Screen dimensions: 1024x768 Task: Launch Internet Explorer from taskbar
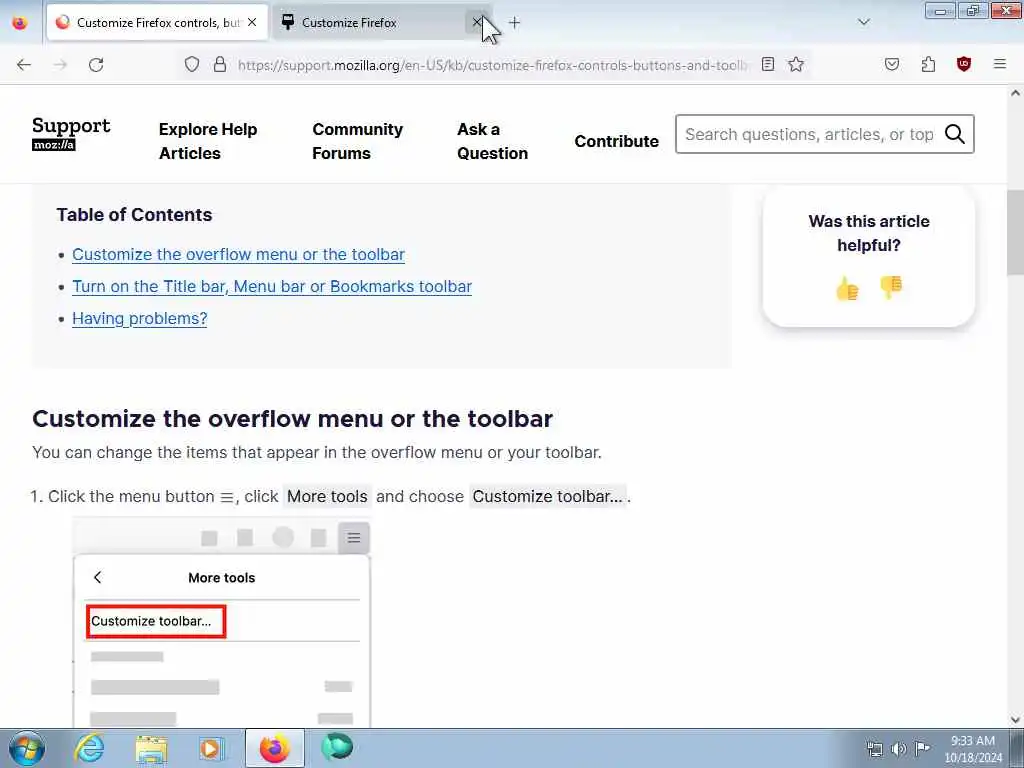(x=89, y=748)
